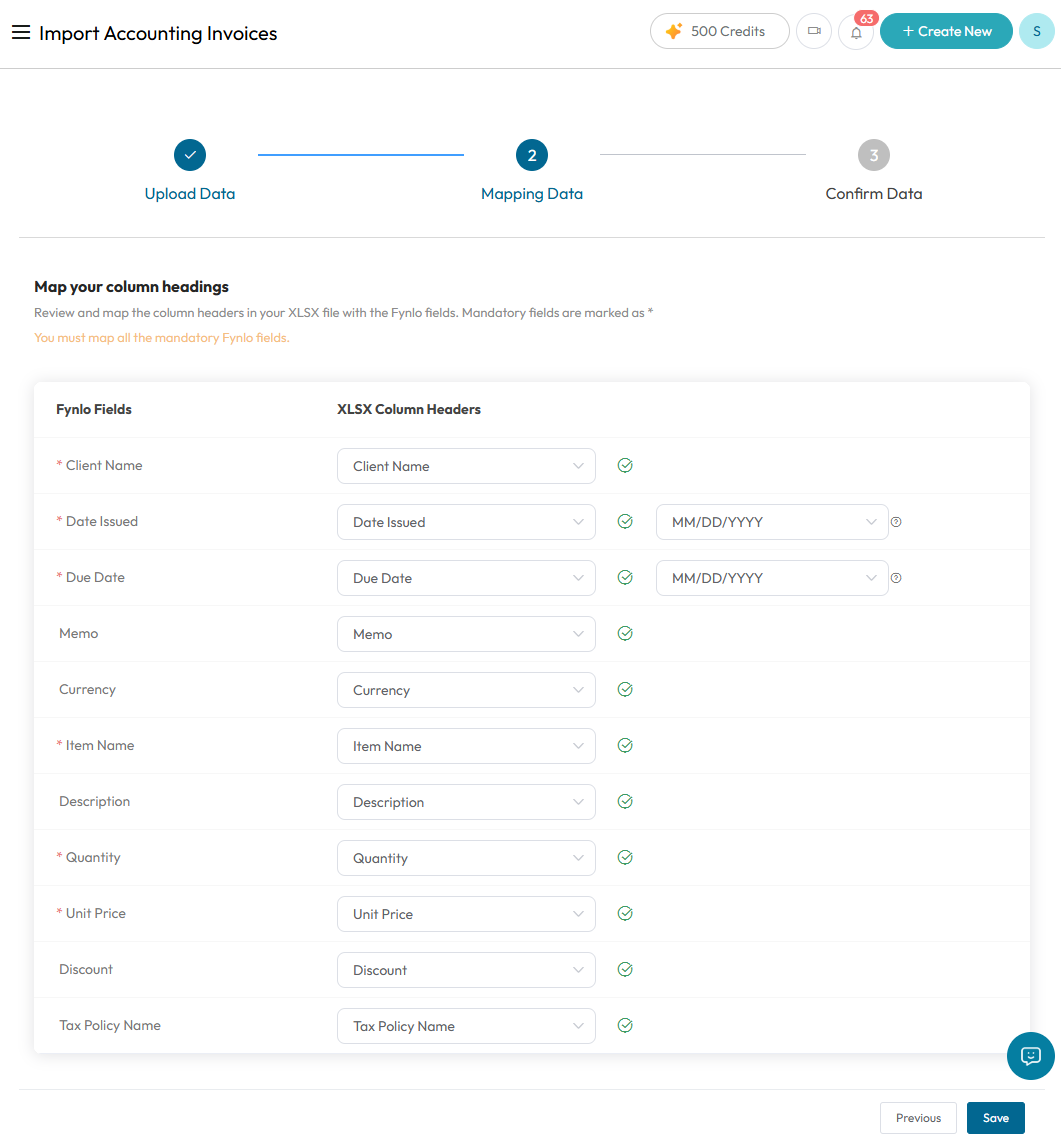The image size is (1061, 1144).
Task: Open the Client Name column dropdown
Action: (466, 466)
